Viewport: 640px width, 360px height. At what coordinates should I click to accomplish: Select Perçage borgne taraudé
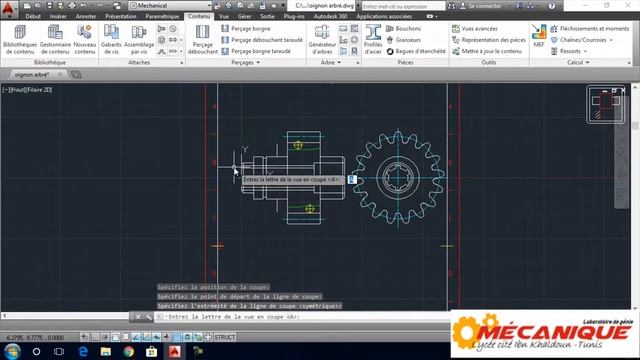tap(256, 51)
